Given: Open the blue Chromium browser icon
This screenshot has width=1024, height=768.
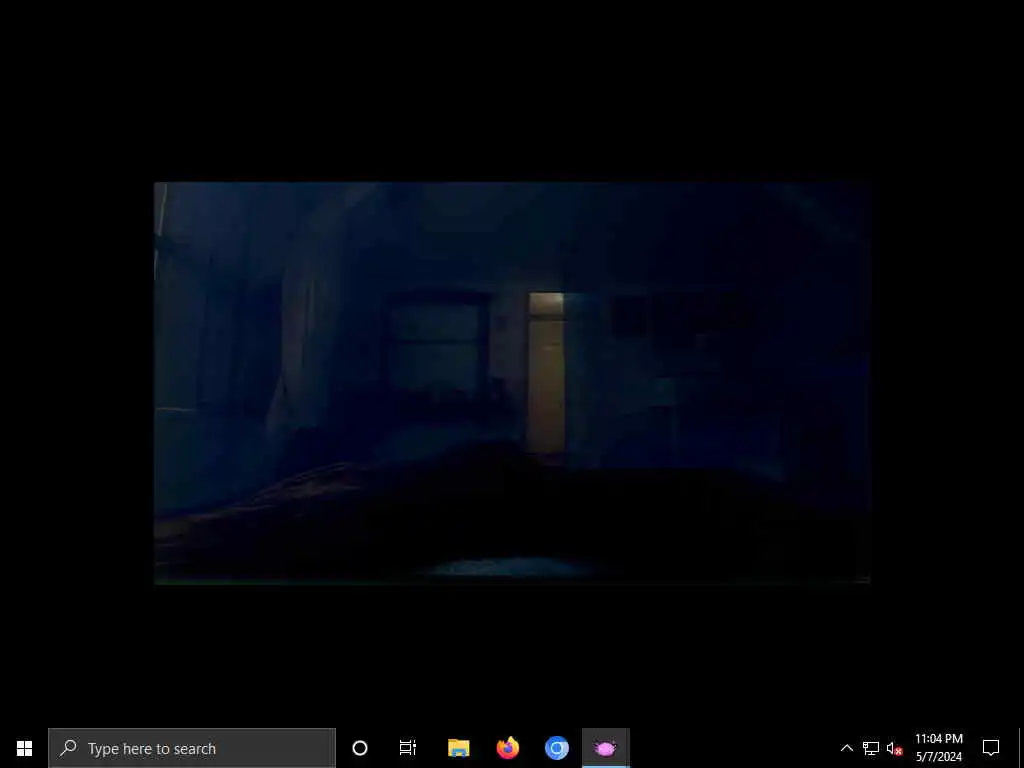Looking at the screenshot, I should point(556,748).
